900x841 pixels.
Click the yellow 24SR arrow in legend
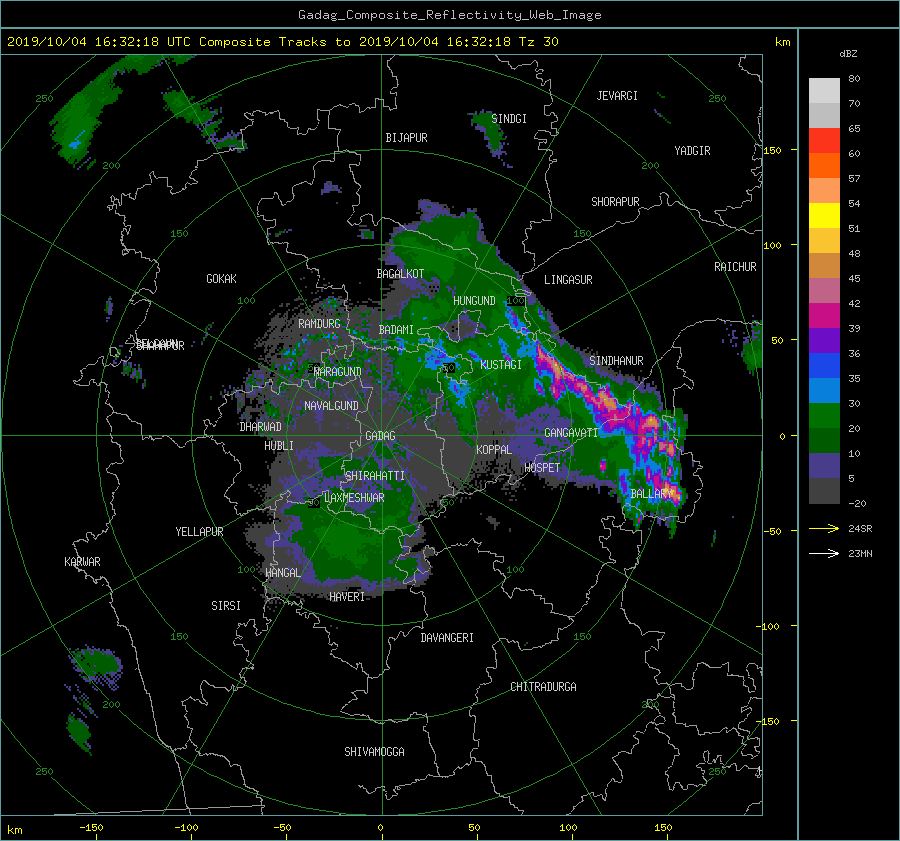(824, 528)
